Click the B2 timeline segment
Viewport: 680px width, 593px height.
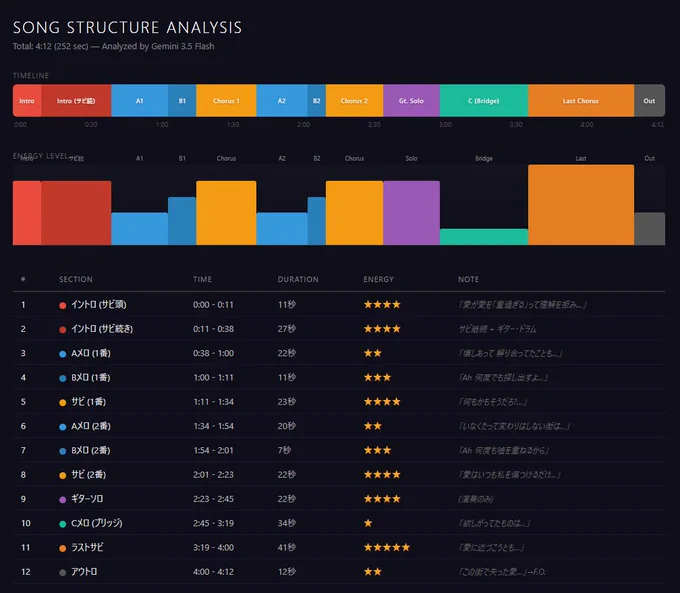317,101
